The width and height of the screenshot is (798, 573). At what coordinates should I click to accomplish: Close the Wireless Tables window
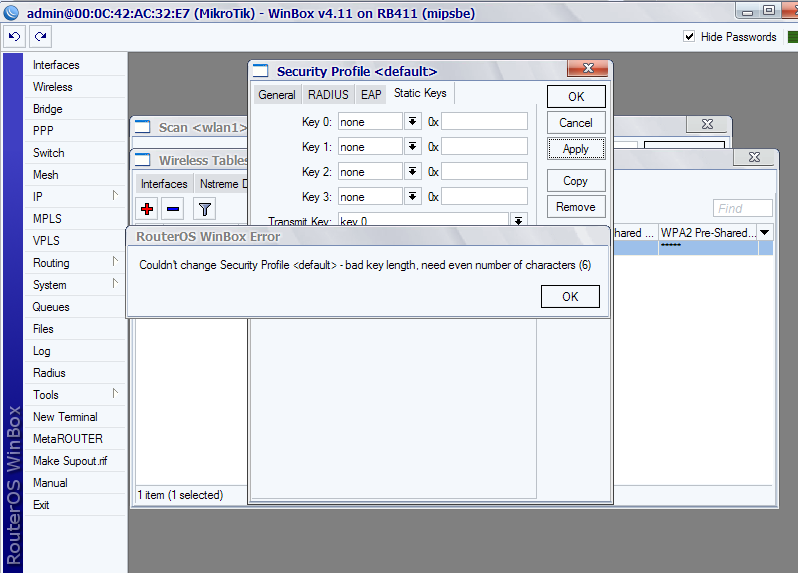coord(754,157)
